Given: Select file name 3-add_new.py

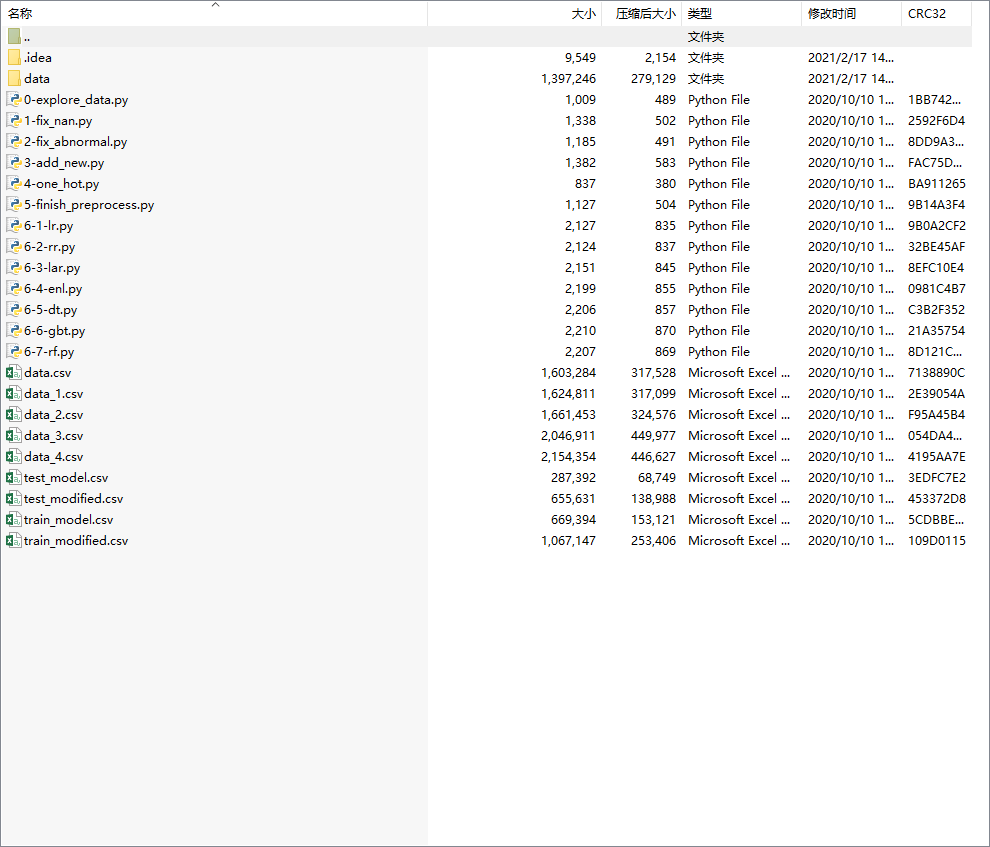Looking at the screenshot, I should pyautogui.click(x=64, y=163).
